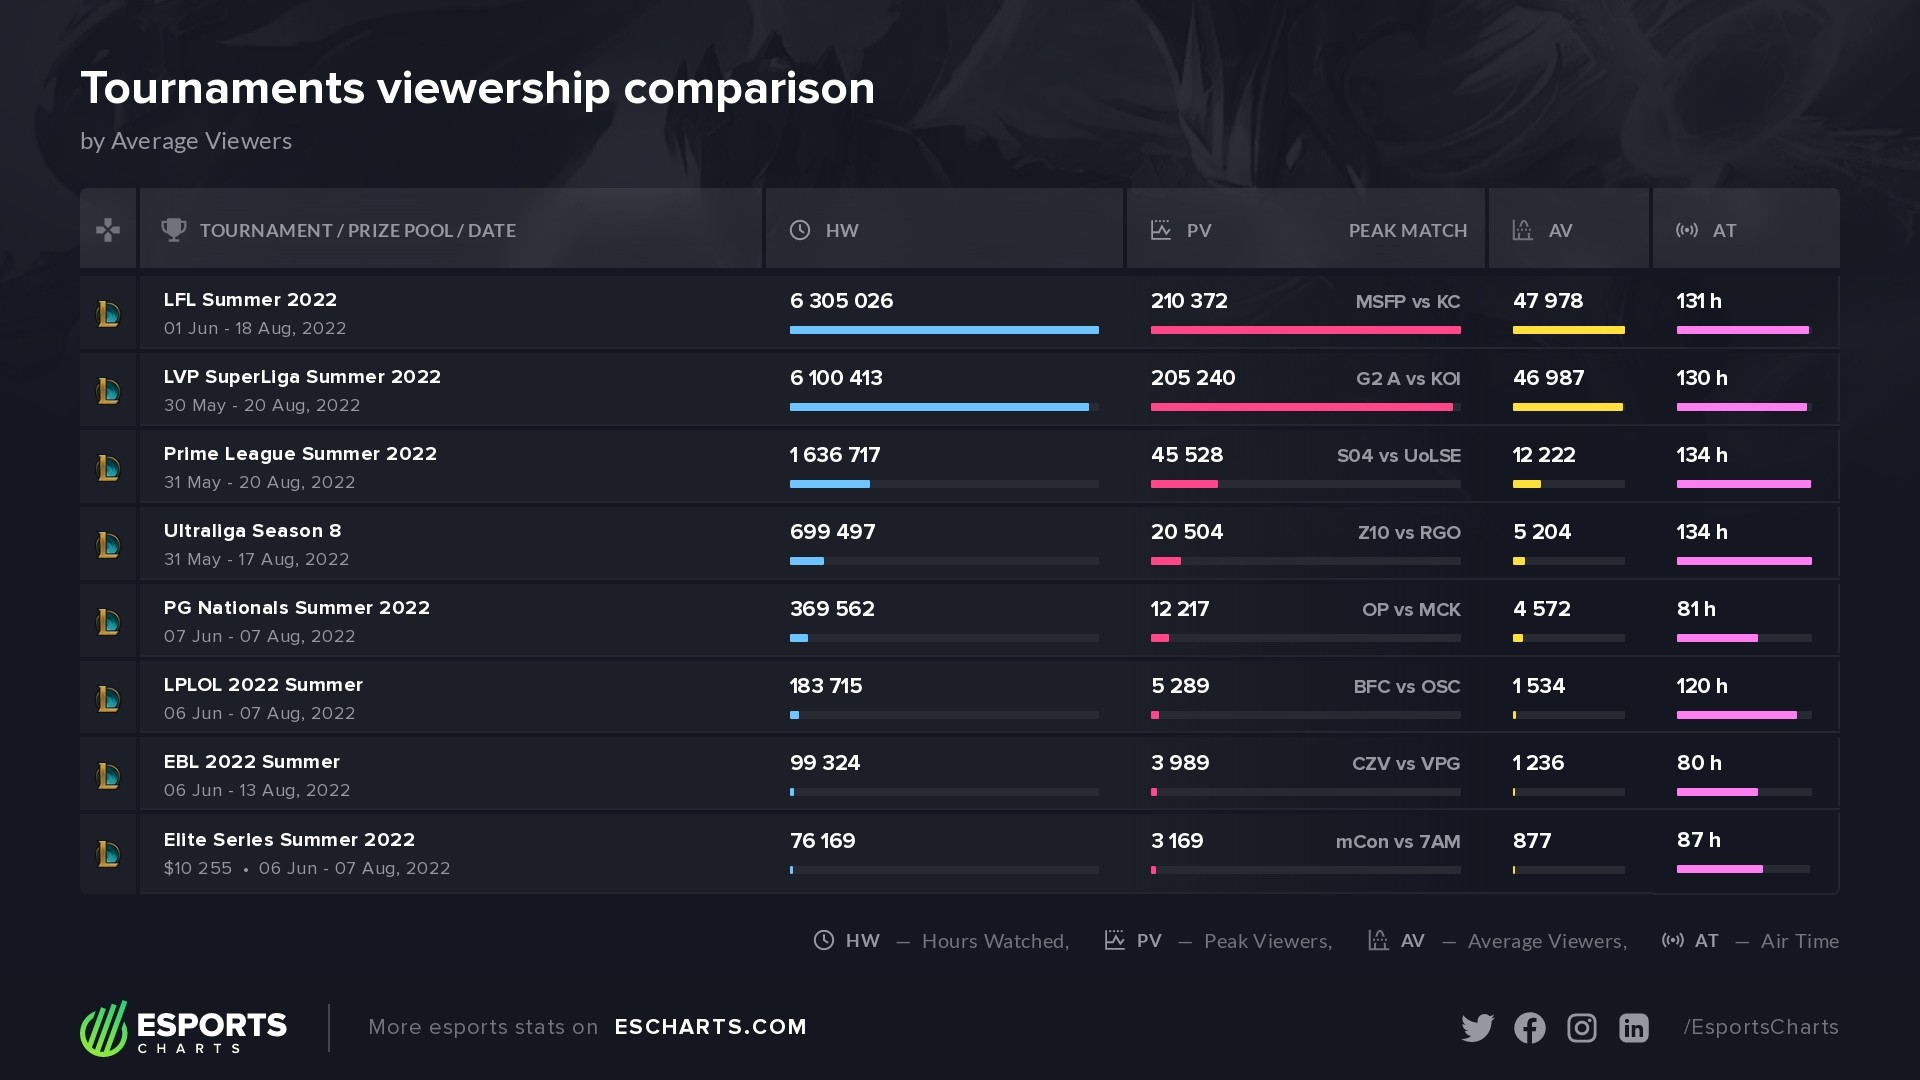Viewport: 1920px width, 1080px height.
Task: Click the blue hours-watched bar for Prime League
Action: click(x=829, y=484)
